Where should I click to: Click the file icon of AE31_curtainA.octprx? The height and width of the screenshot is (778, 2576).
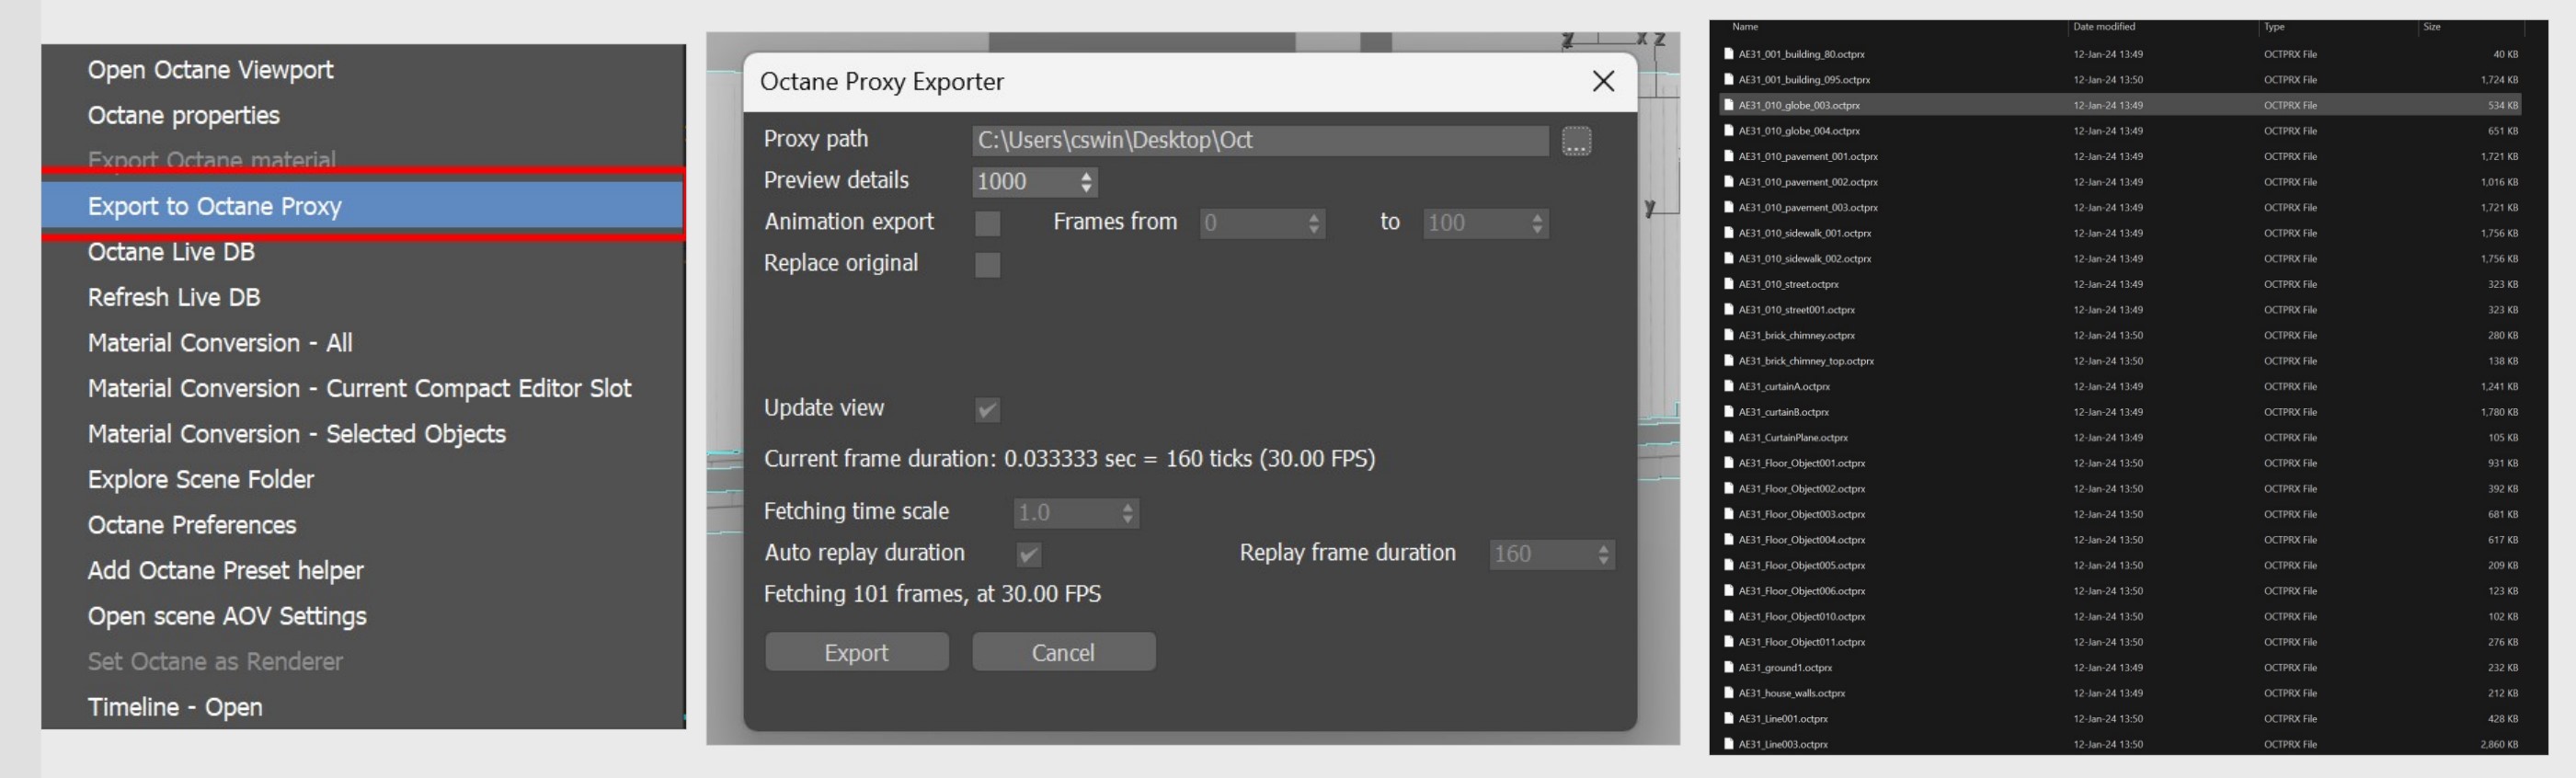(1729, 387)
